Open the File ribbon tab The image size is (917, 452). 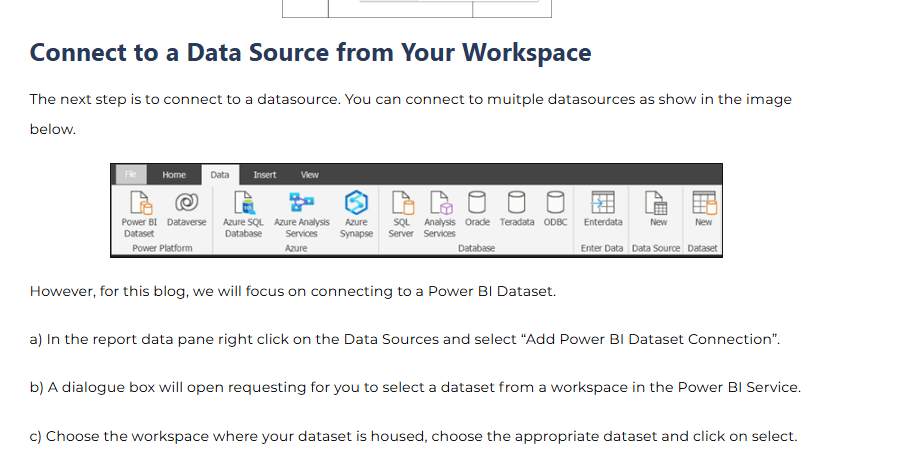coord(131,174)
